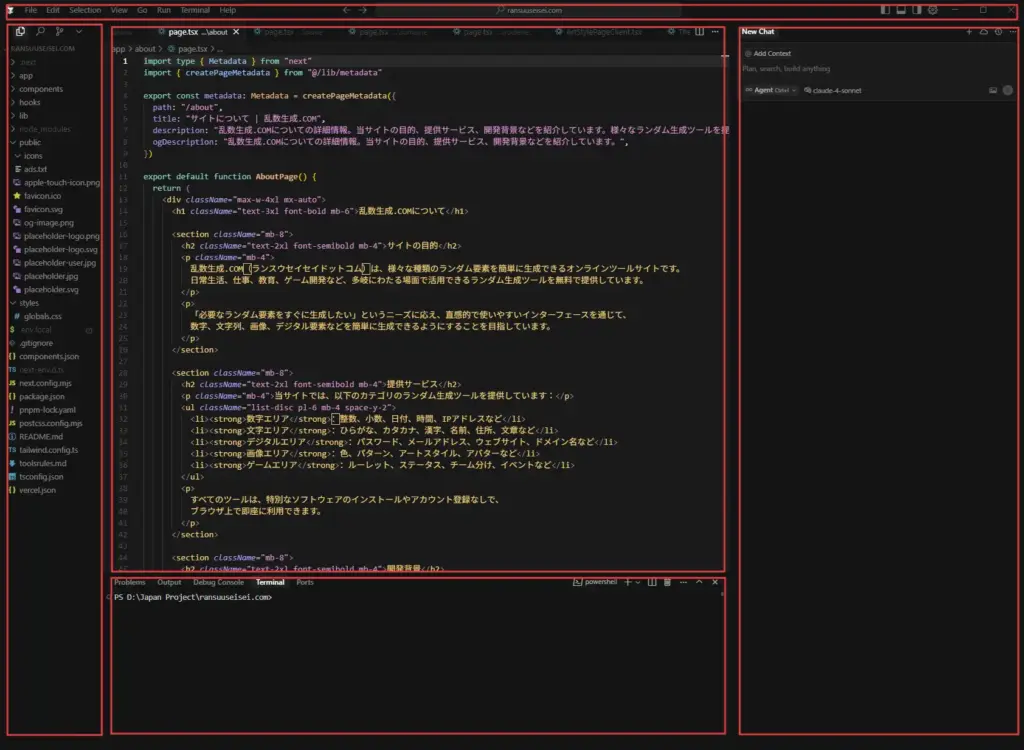1024x750 pixels.
Task: Start a new chat with plus icon
Action: click(968, 31)
